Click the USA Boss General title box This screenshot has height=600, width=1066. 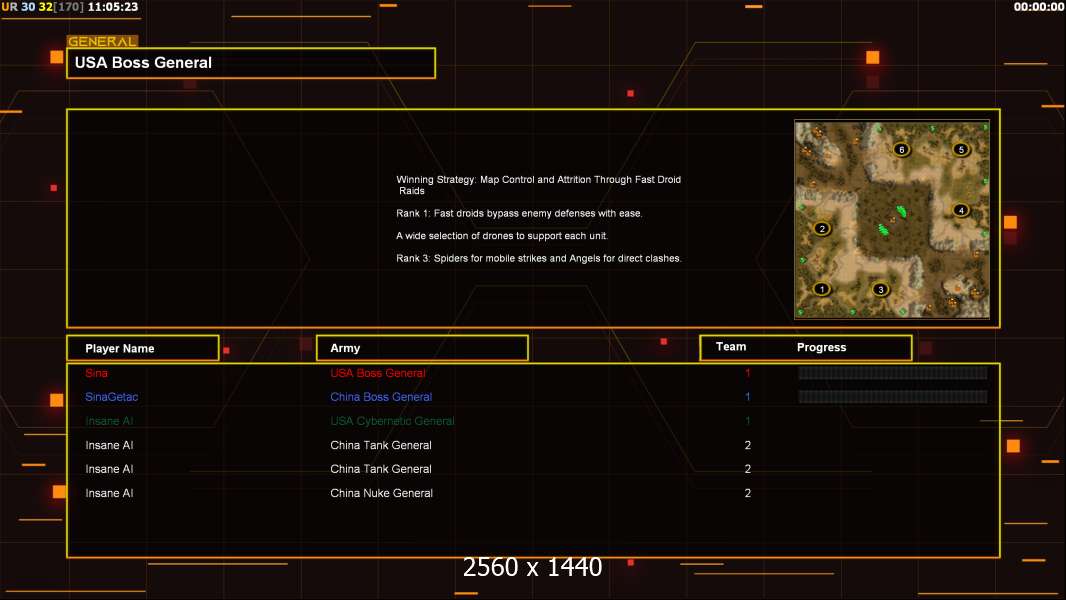click(x=251, y=63)
